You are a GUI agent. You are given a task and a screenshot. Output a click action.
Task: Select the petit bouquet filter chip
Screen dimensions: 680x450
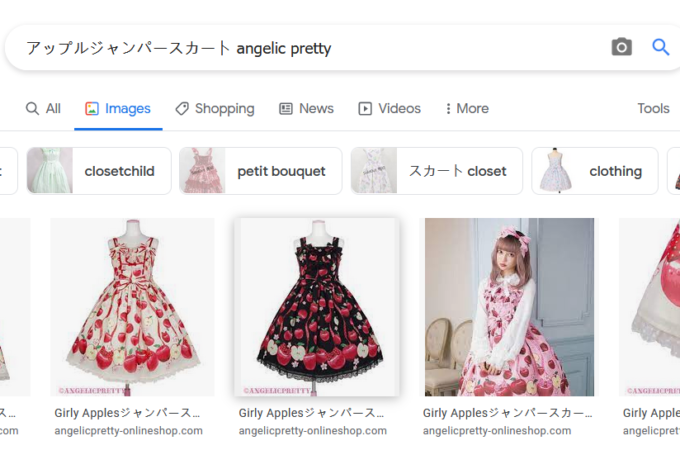pos(260,171)
